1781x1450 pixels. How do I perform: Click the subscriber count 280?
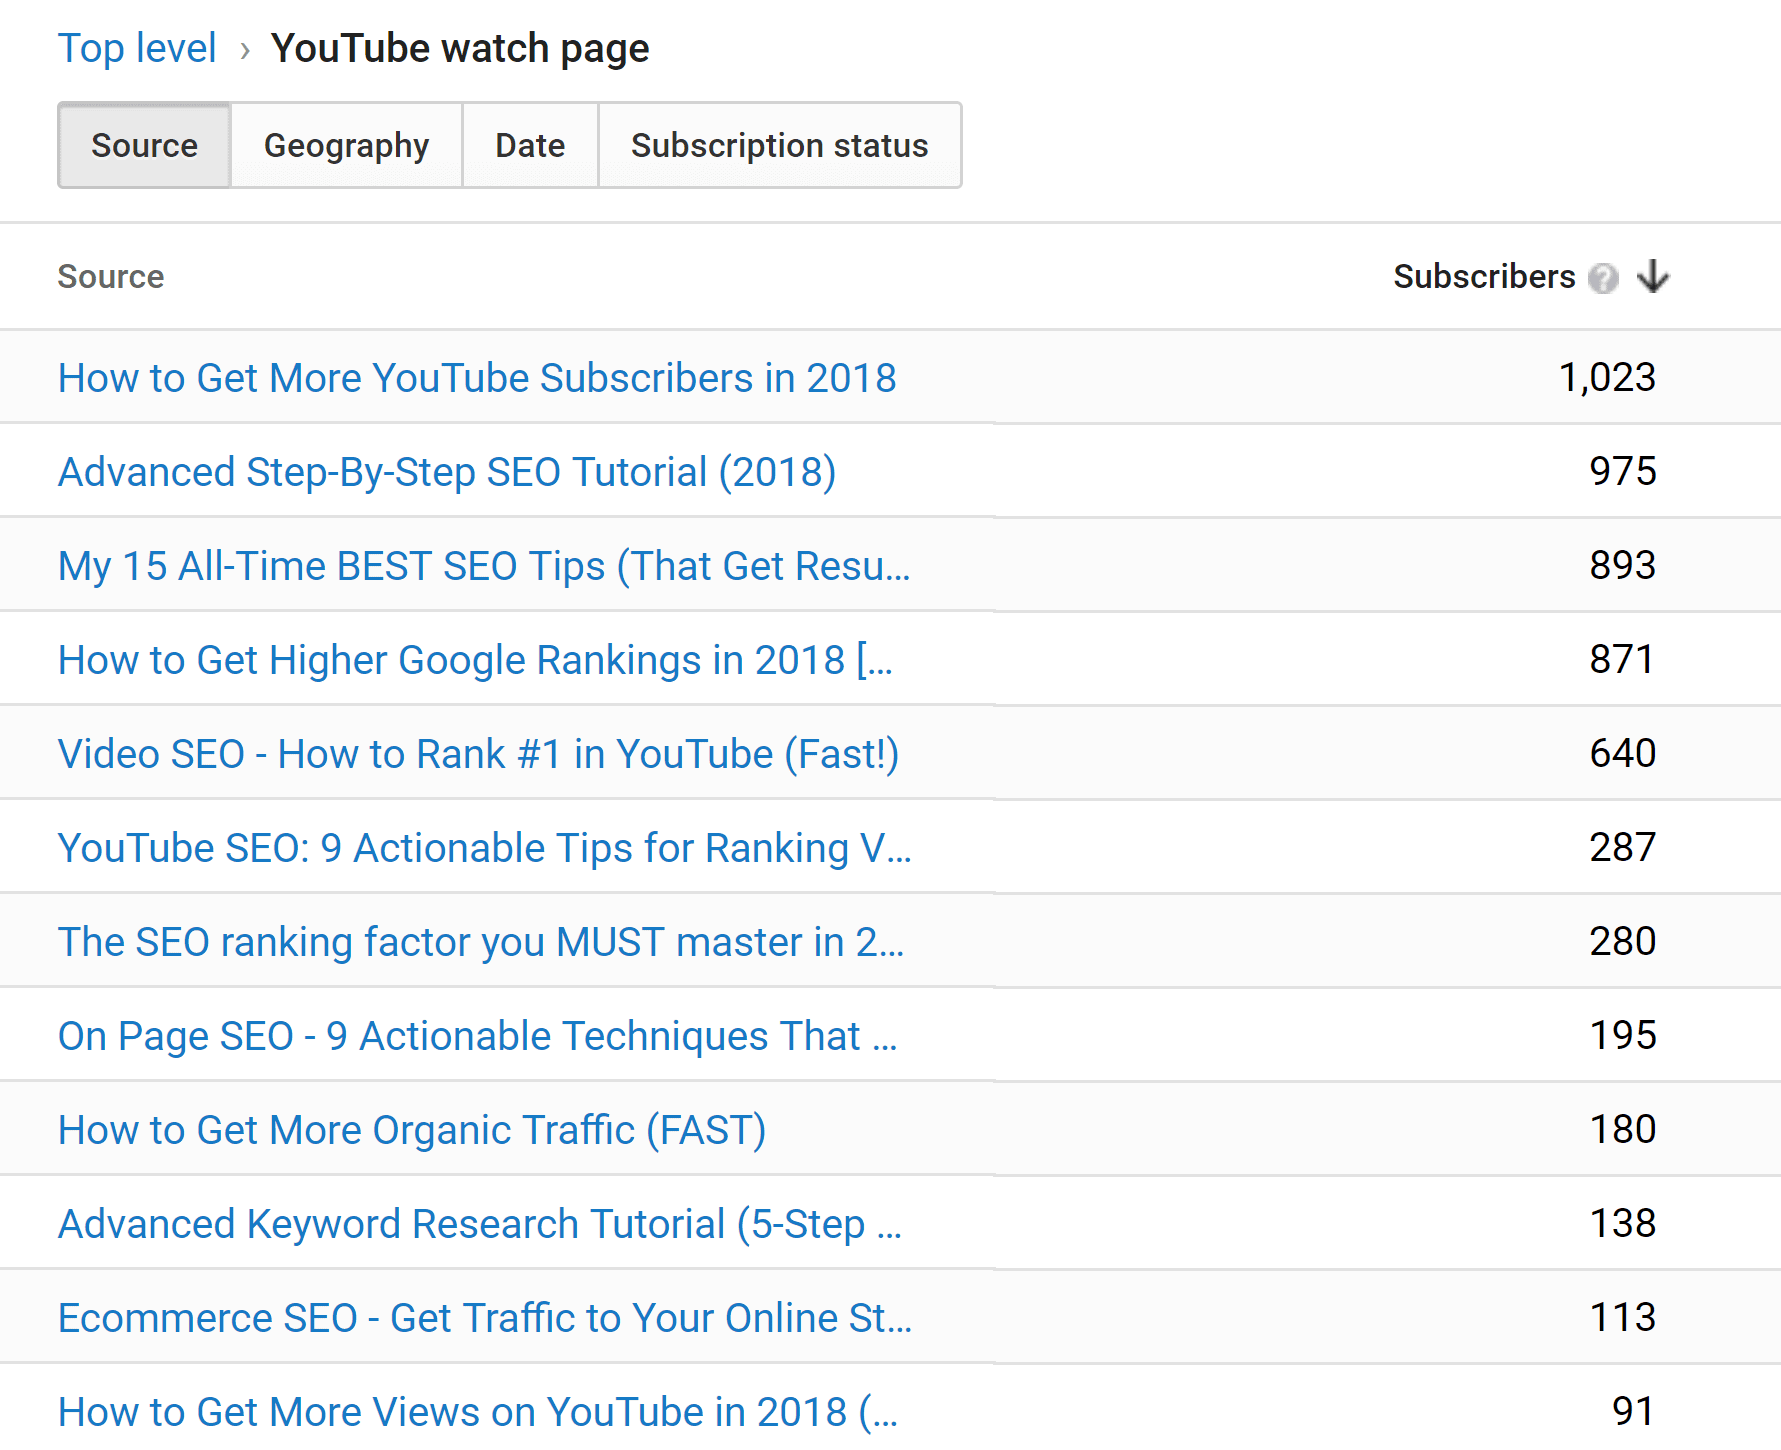click(1623, 942)
